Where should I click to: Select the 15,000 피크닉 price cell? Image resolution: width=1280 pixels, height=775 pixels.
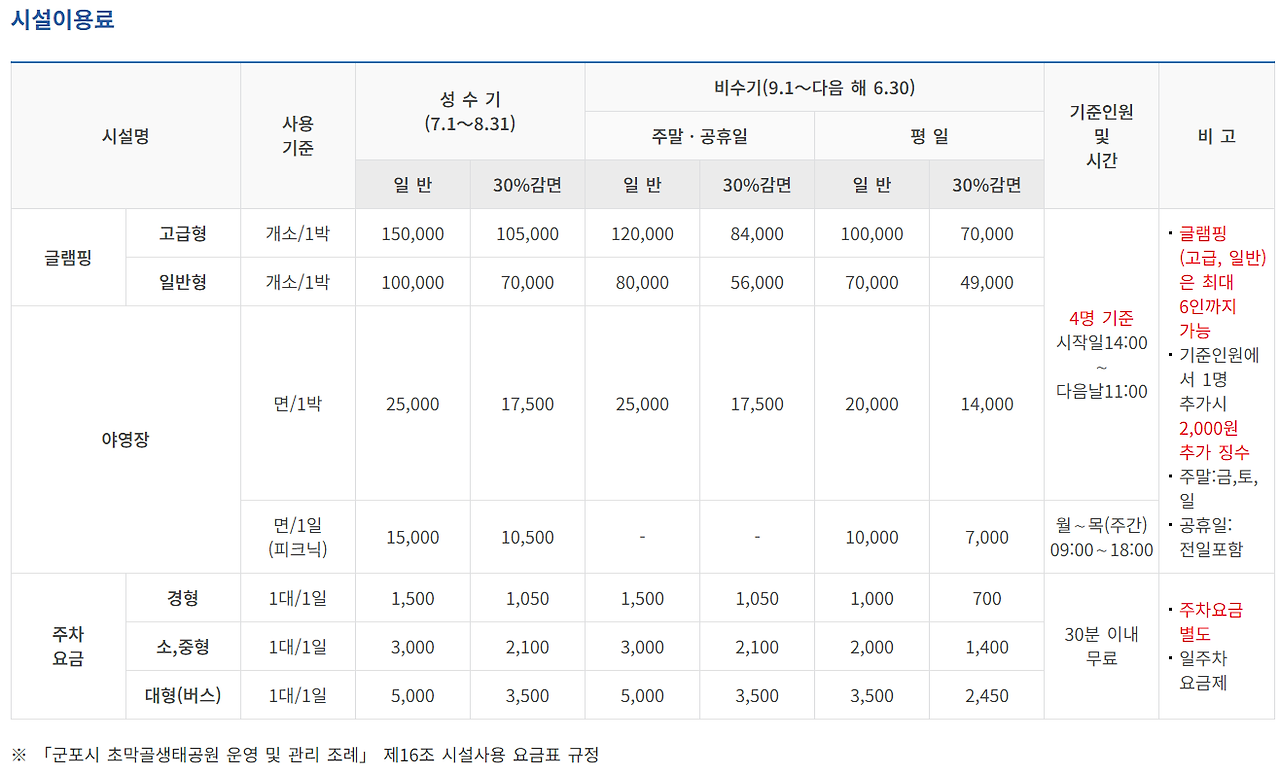pos(413,537)
